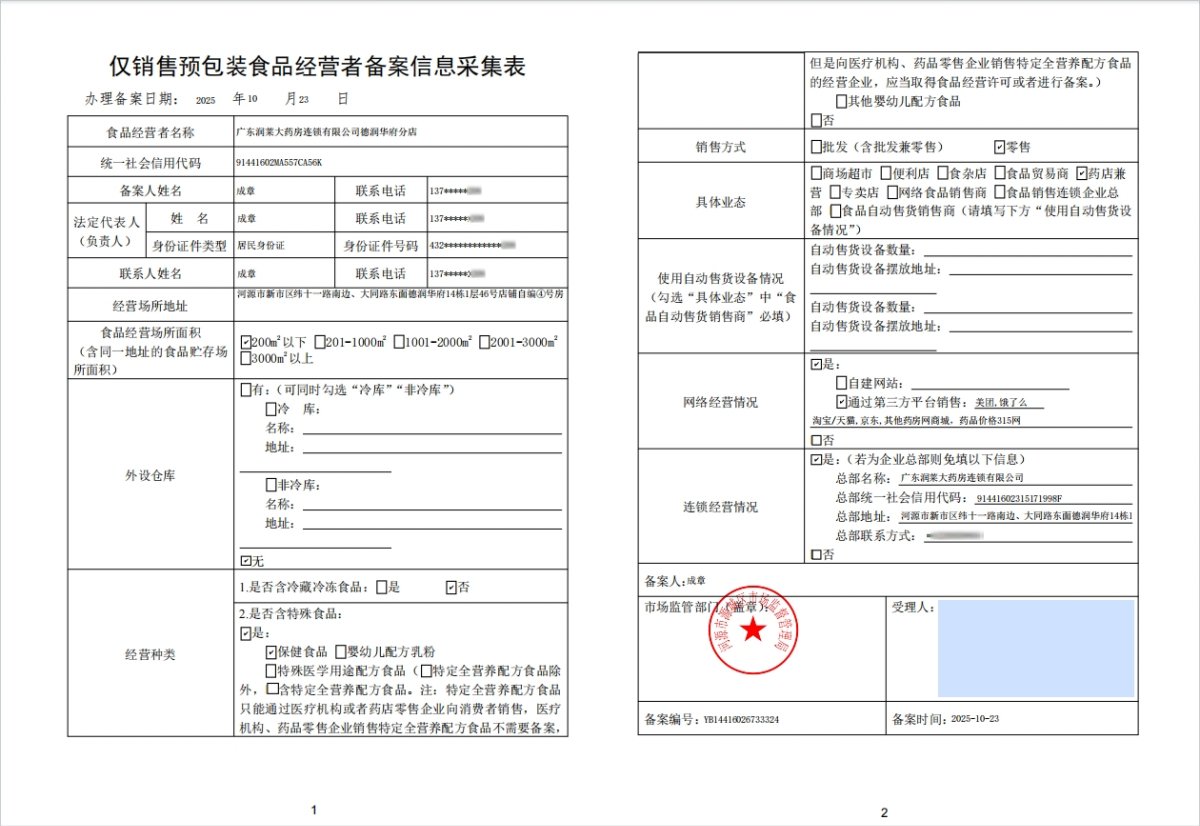Check the 冷库 warehouse option
The height and width of the screenshot is (826, 1200).
click(270, 408)
